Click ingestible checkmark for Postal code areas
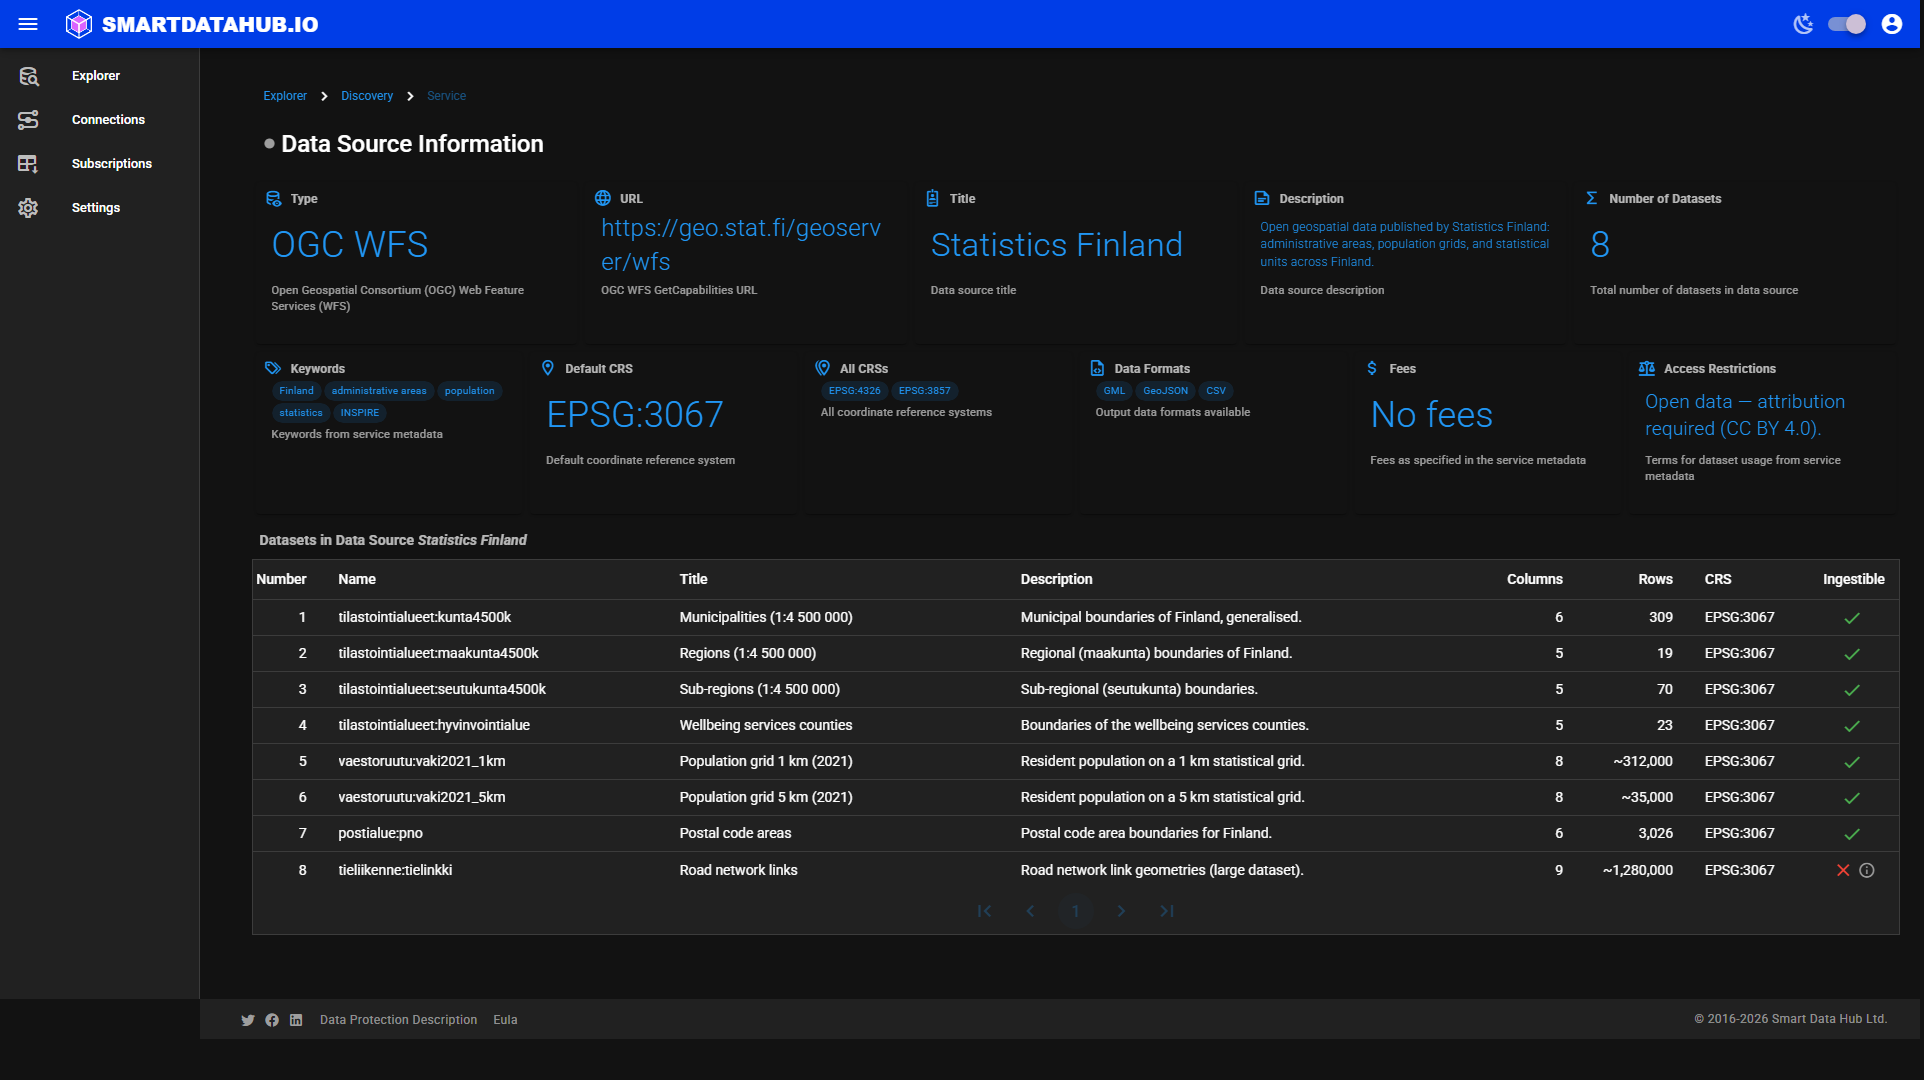The height and width of the screenshot is (1080, 1924). (x=1852, y=834)
